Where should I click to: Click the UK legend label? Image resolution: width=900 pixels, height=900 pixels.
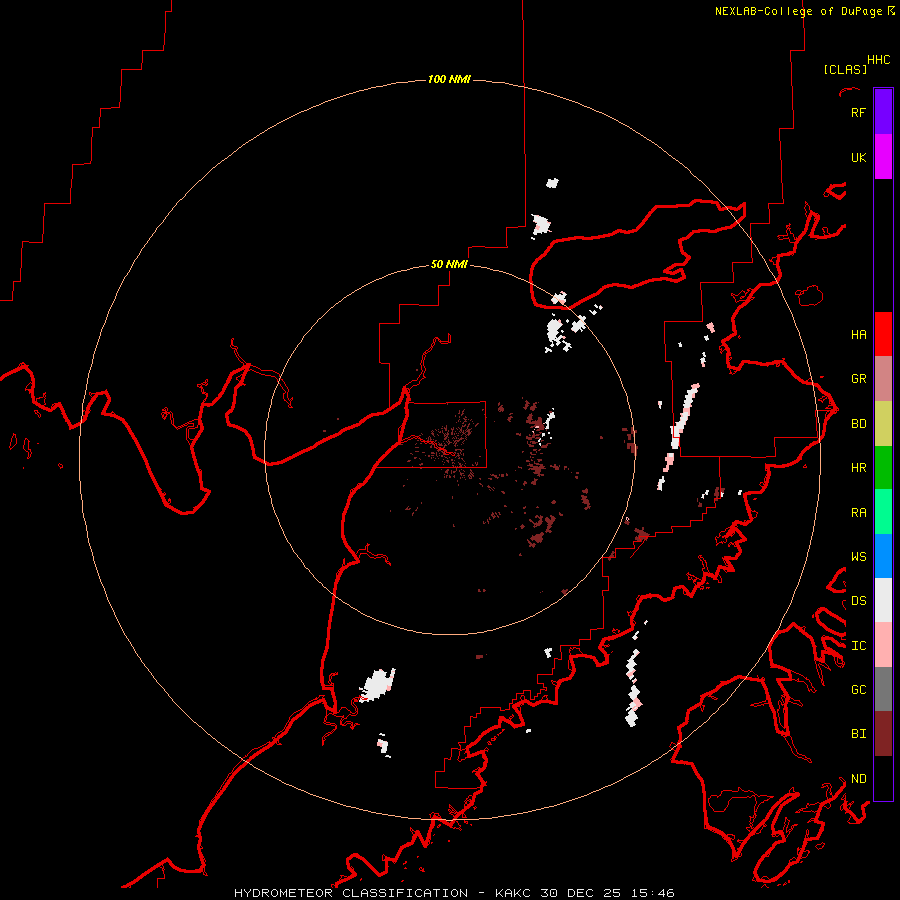click(858, 157)
